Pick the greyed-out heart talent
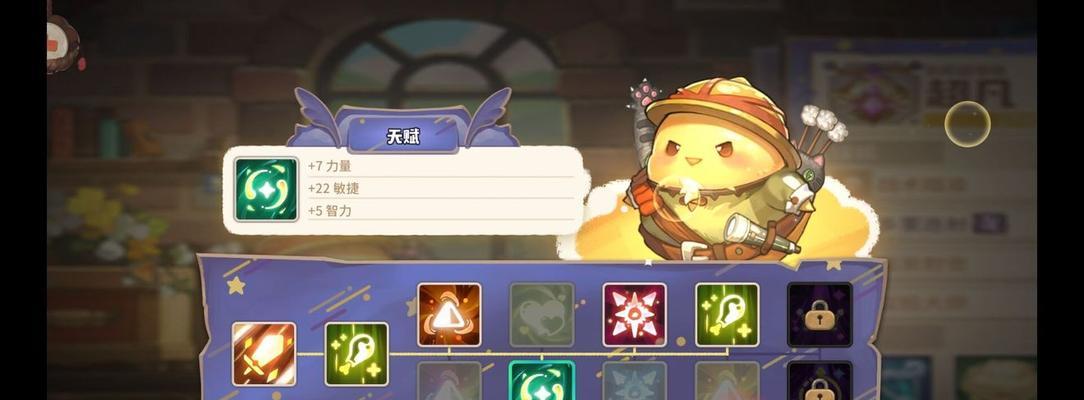This screenshot has height=400, width=1084. pos(542,314)
